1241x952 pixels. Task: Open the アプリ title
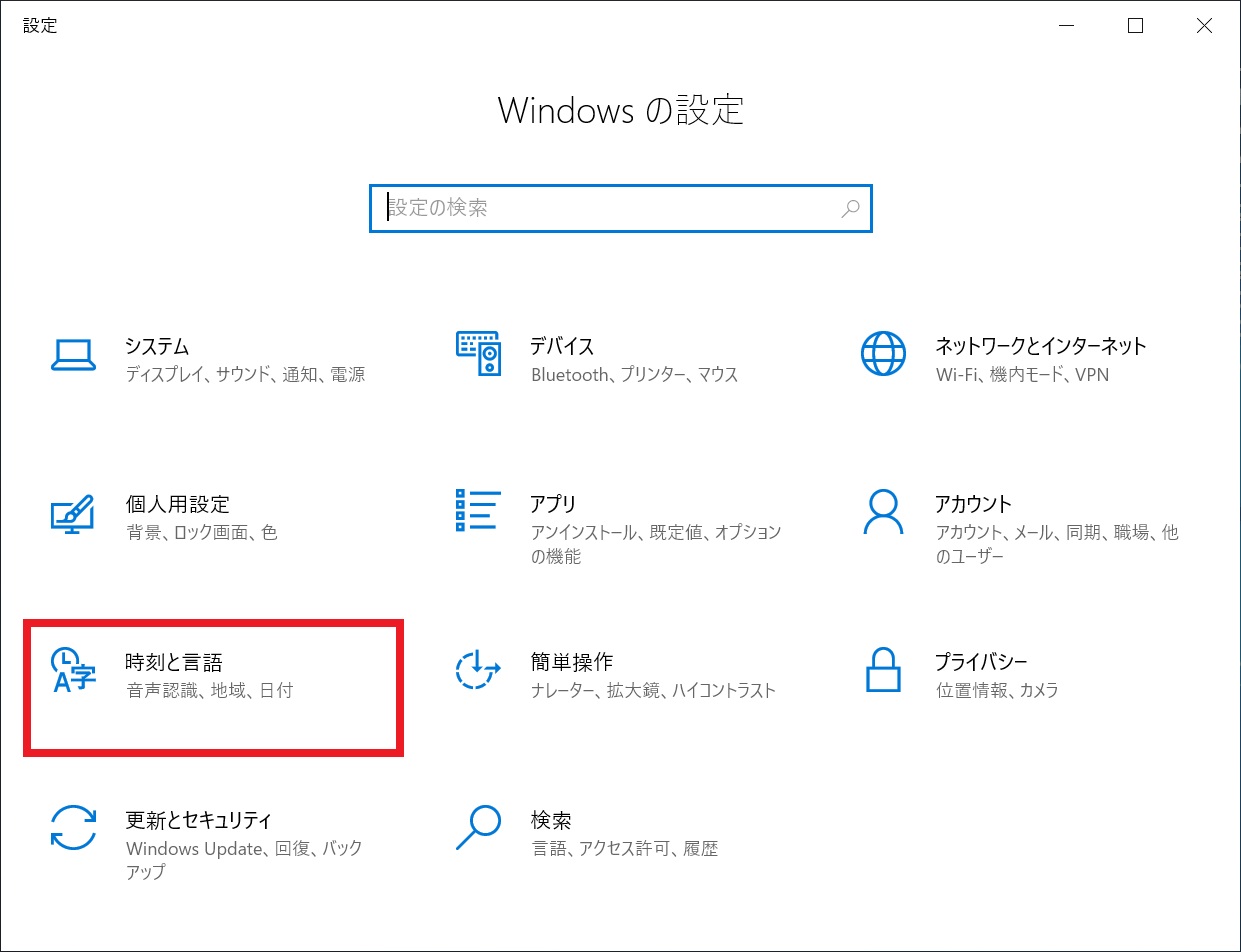click(554, 504)
